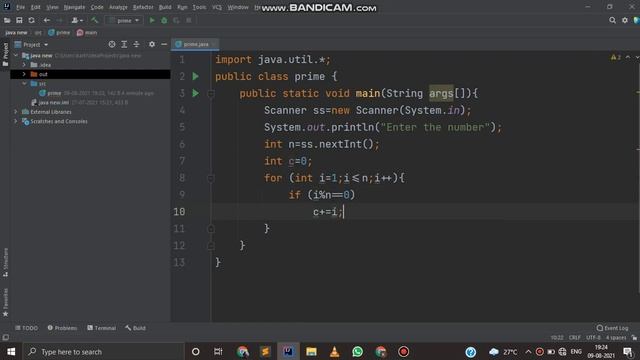Click the 4 spaces indent status item

[616, 338]
